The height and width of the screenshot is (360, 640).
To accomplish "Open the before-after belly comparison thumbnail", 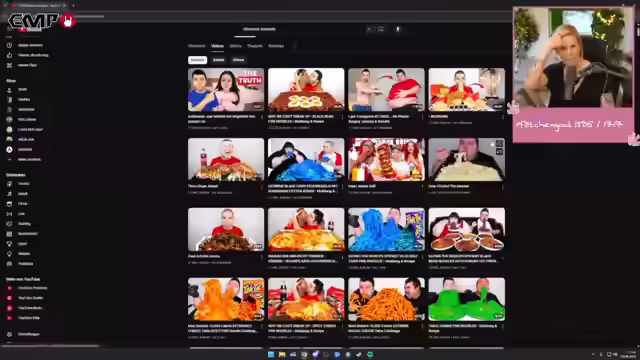I will pyautogui.click(x=386, y=90).
